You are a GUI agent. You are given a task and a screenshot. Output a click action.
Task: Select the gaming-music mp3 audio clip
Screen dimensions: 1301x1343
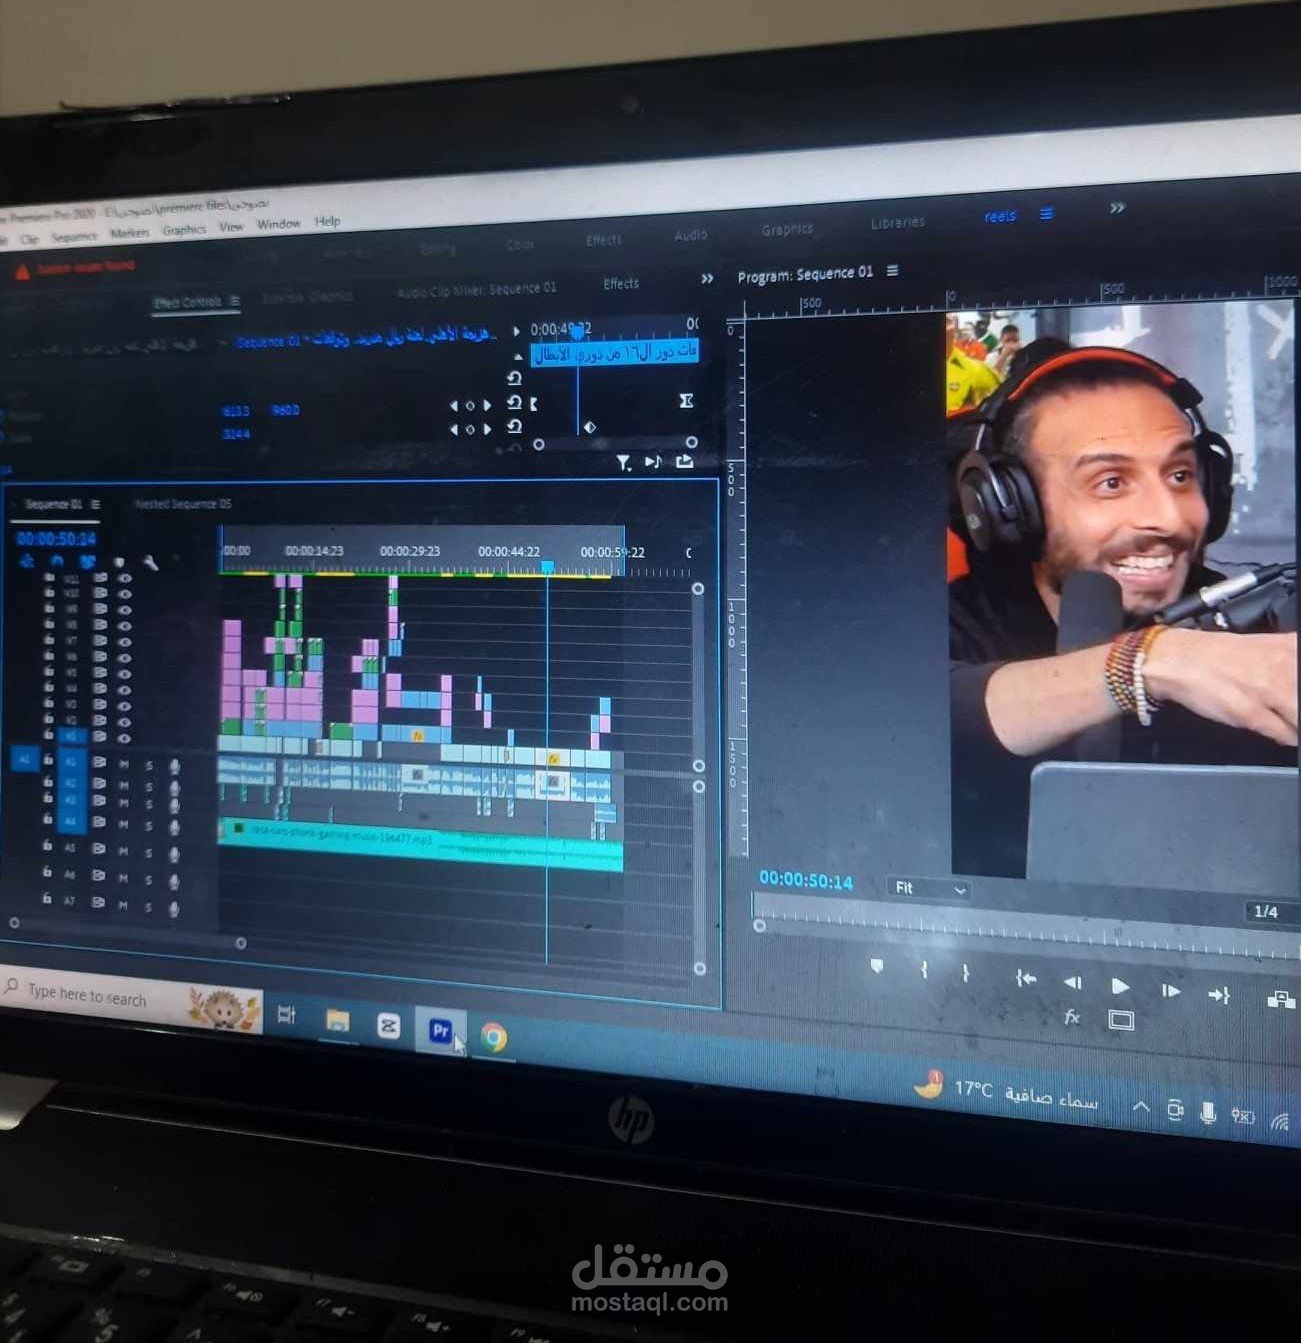click(x=420, y=844)
